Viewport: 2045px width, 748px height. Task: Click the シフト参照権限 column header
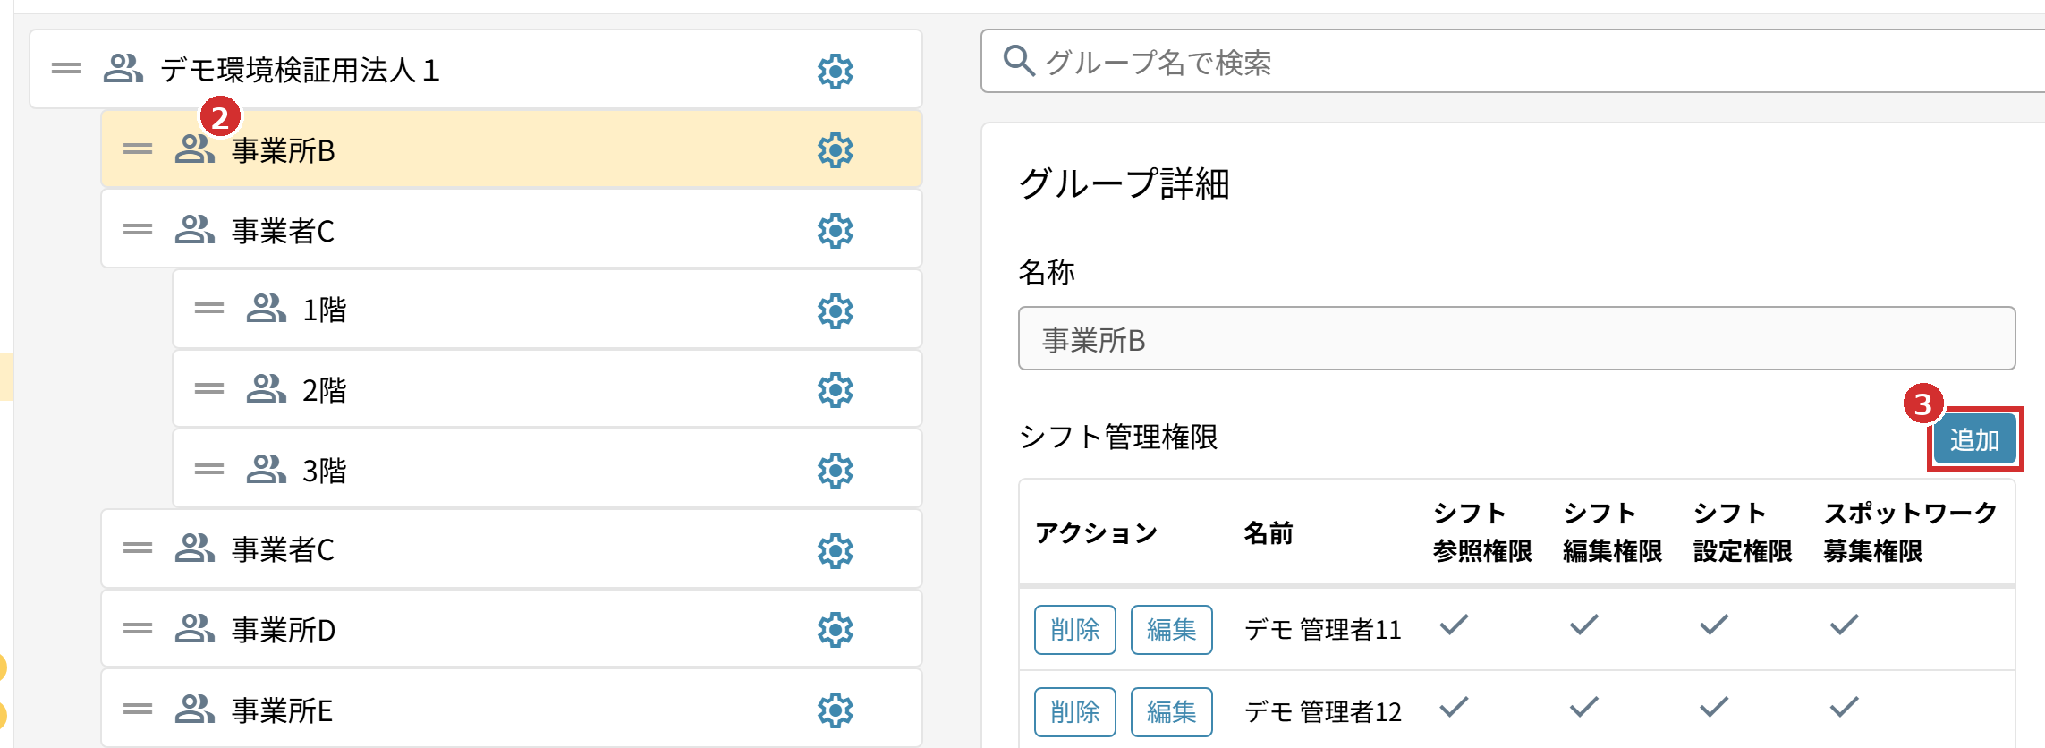coord(1482,532)
